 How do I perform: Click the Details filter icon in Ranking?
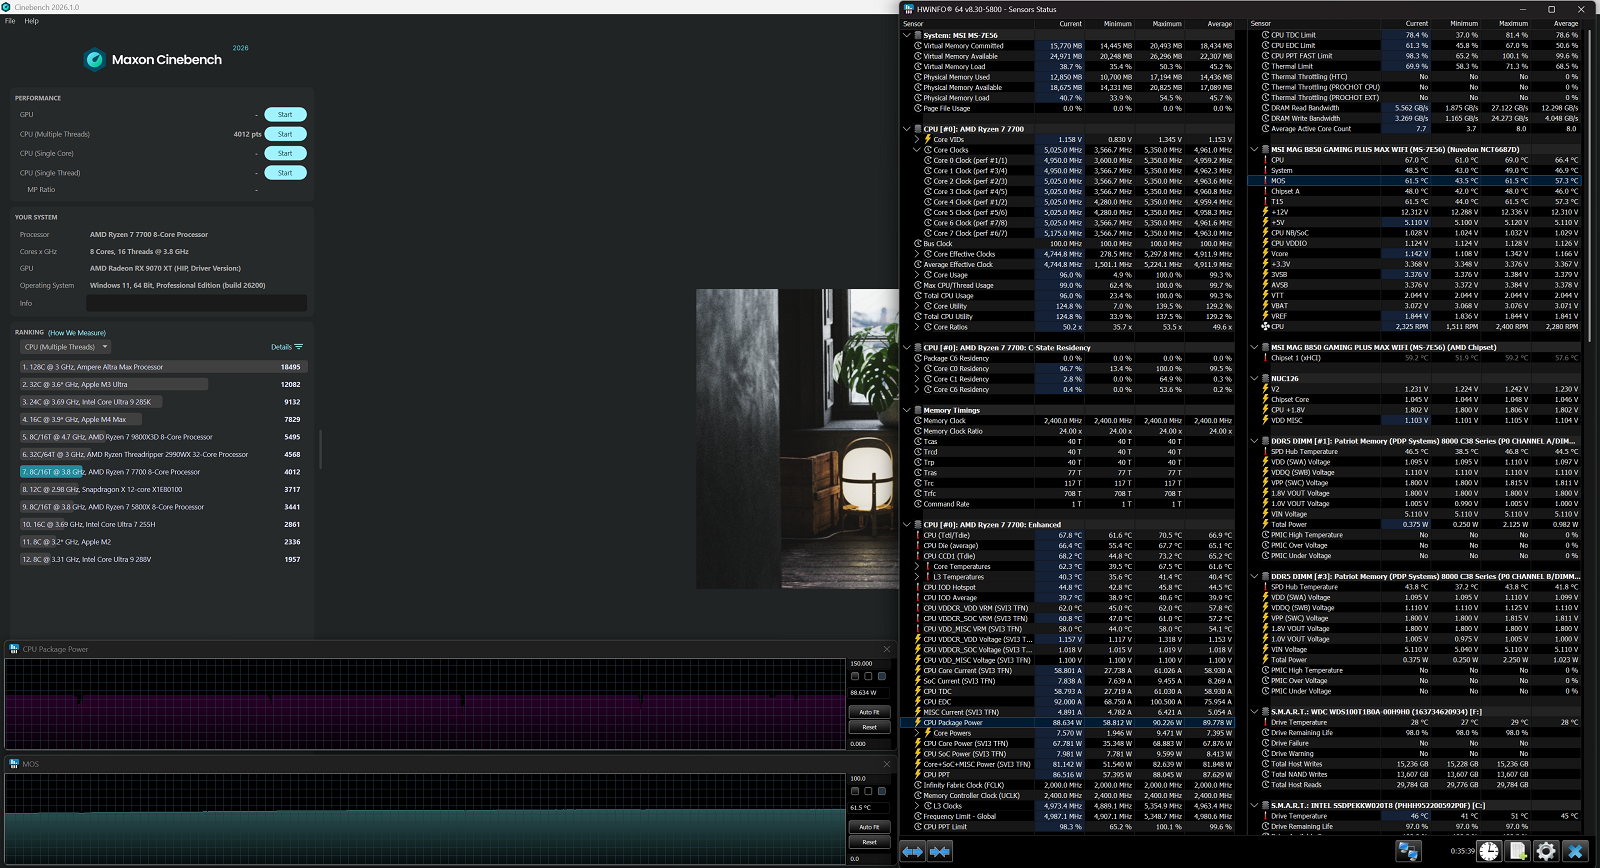[298, 347]
